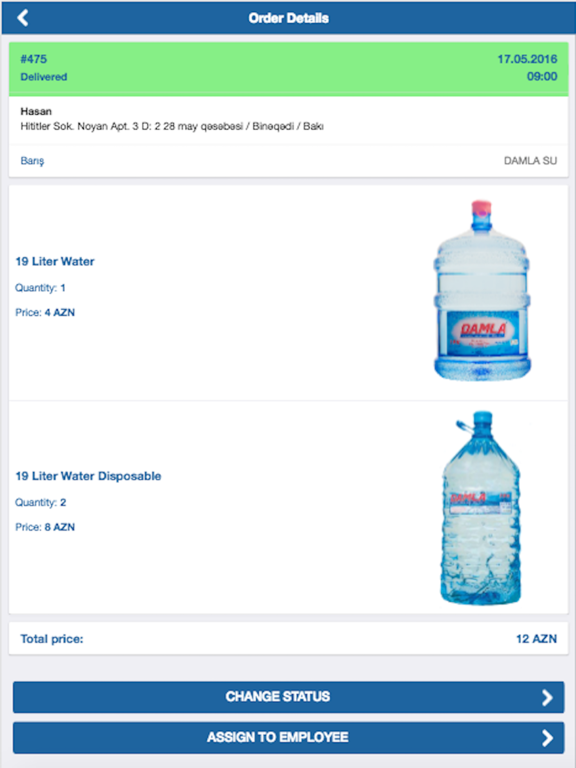Click the delivery address line
The width and height of the screenshot is (576, 768).
coord(172,126)
